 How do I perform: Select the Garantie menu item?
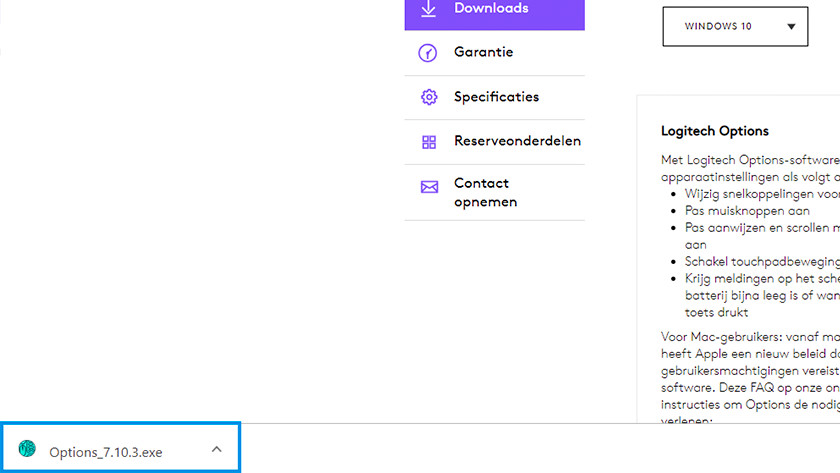(x=483, y=52)
